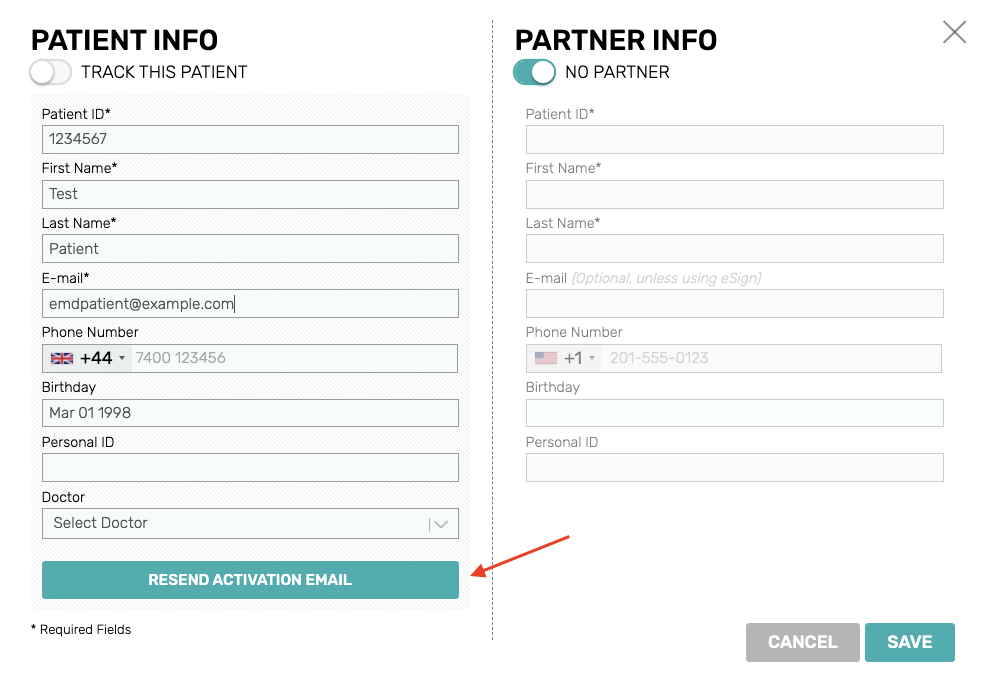Click the patient Patient ID field
Viewport: 985px width, 697px height.
[x=250, y=139]
